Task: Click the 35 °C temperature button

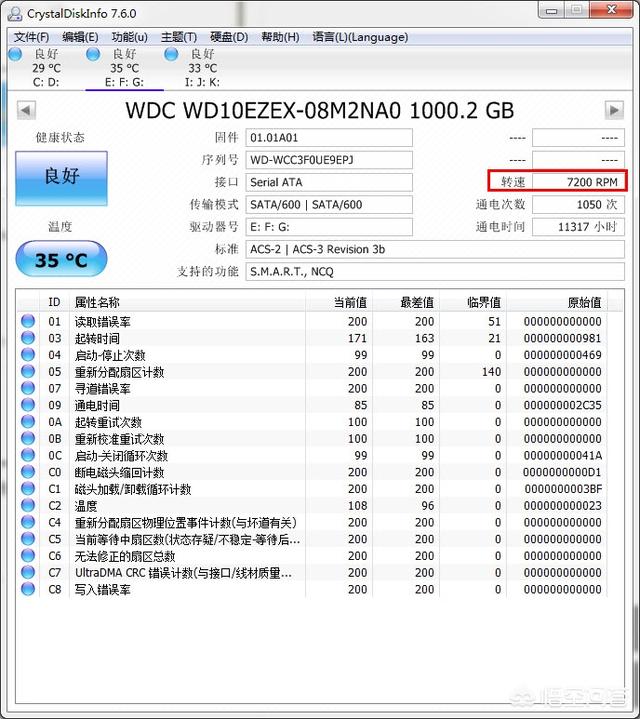Action: (61, 259)
